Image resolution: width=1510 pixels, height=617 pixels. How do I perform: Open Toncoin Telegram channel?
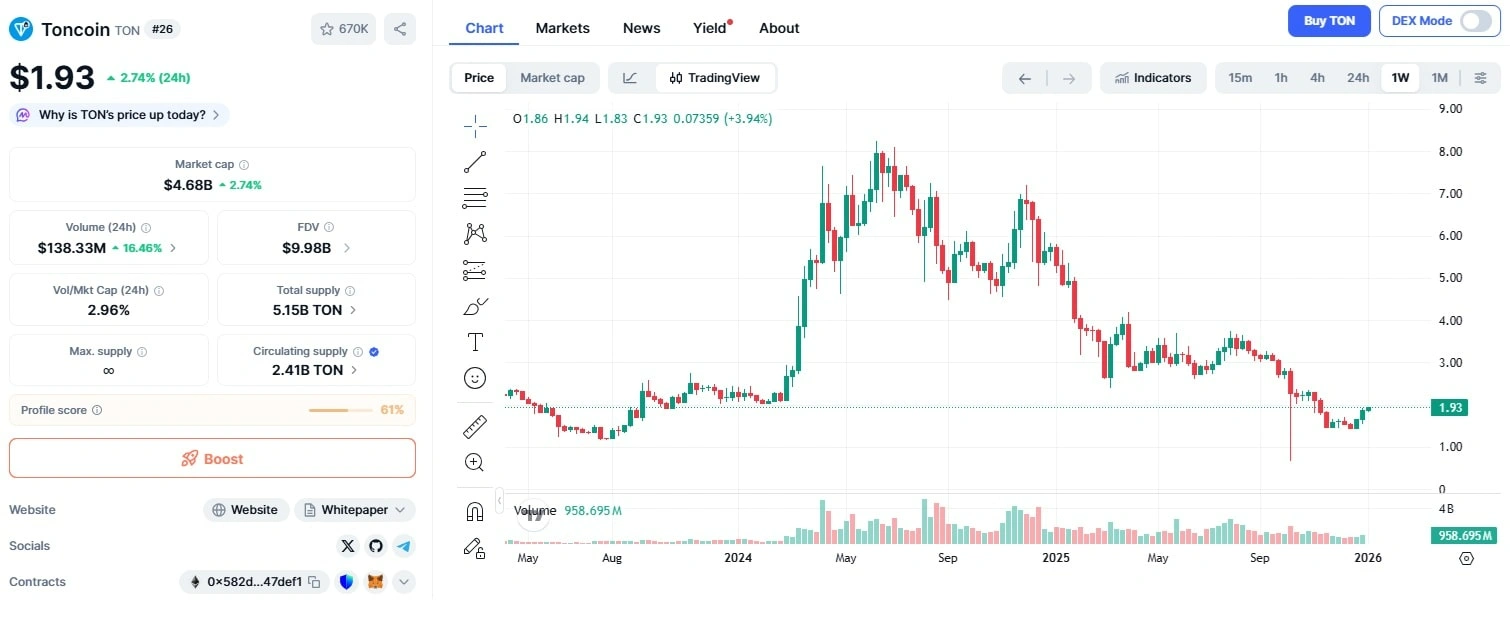point(404,546)
